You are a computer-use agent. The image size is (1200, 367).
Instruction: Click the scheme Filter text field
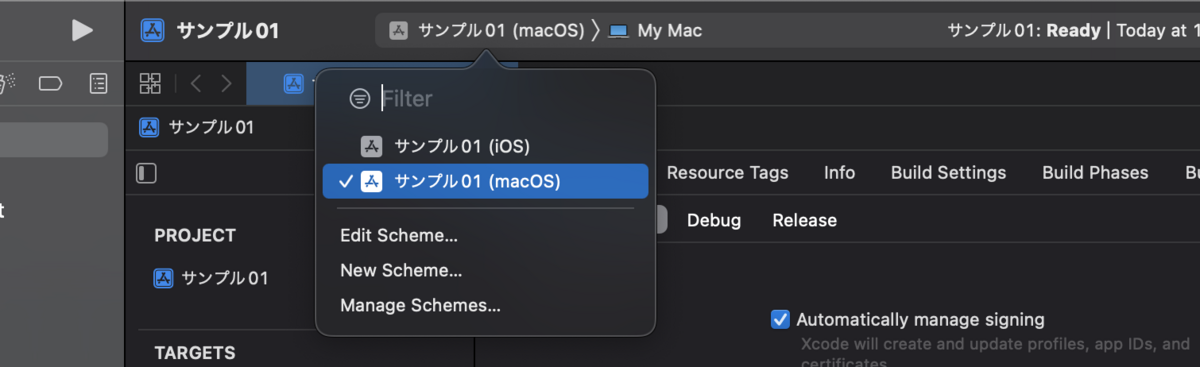pos(510,99)
